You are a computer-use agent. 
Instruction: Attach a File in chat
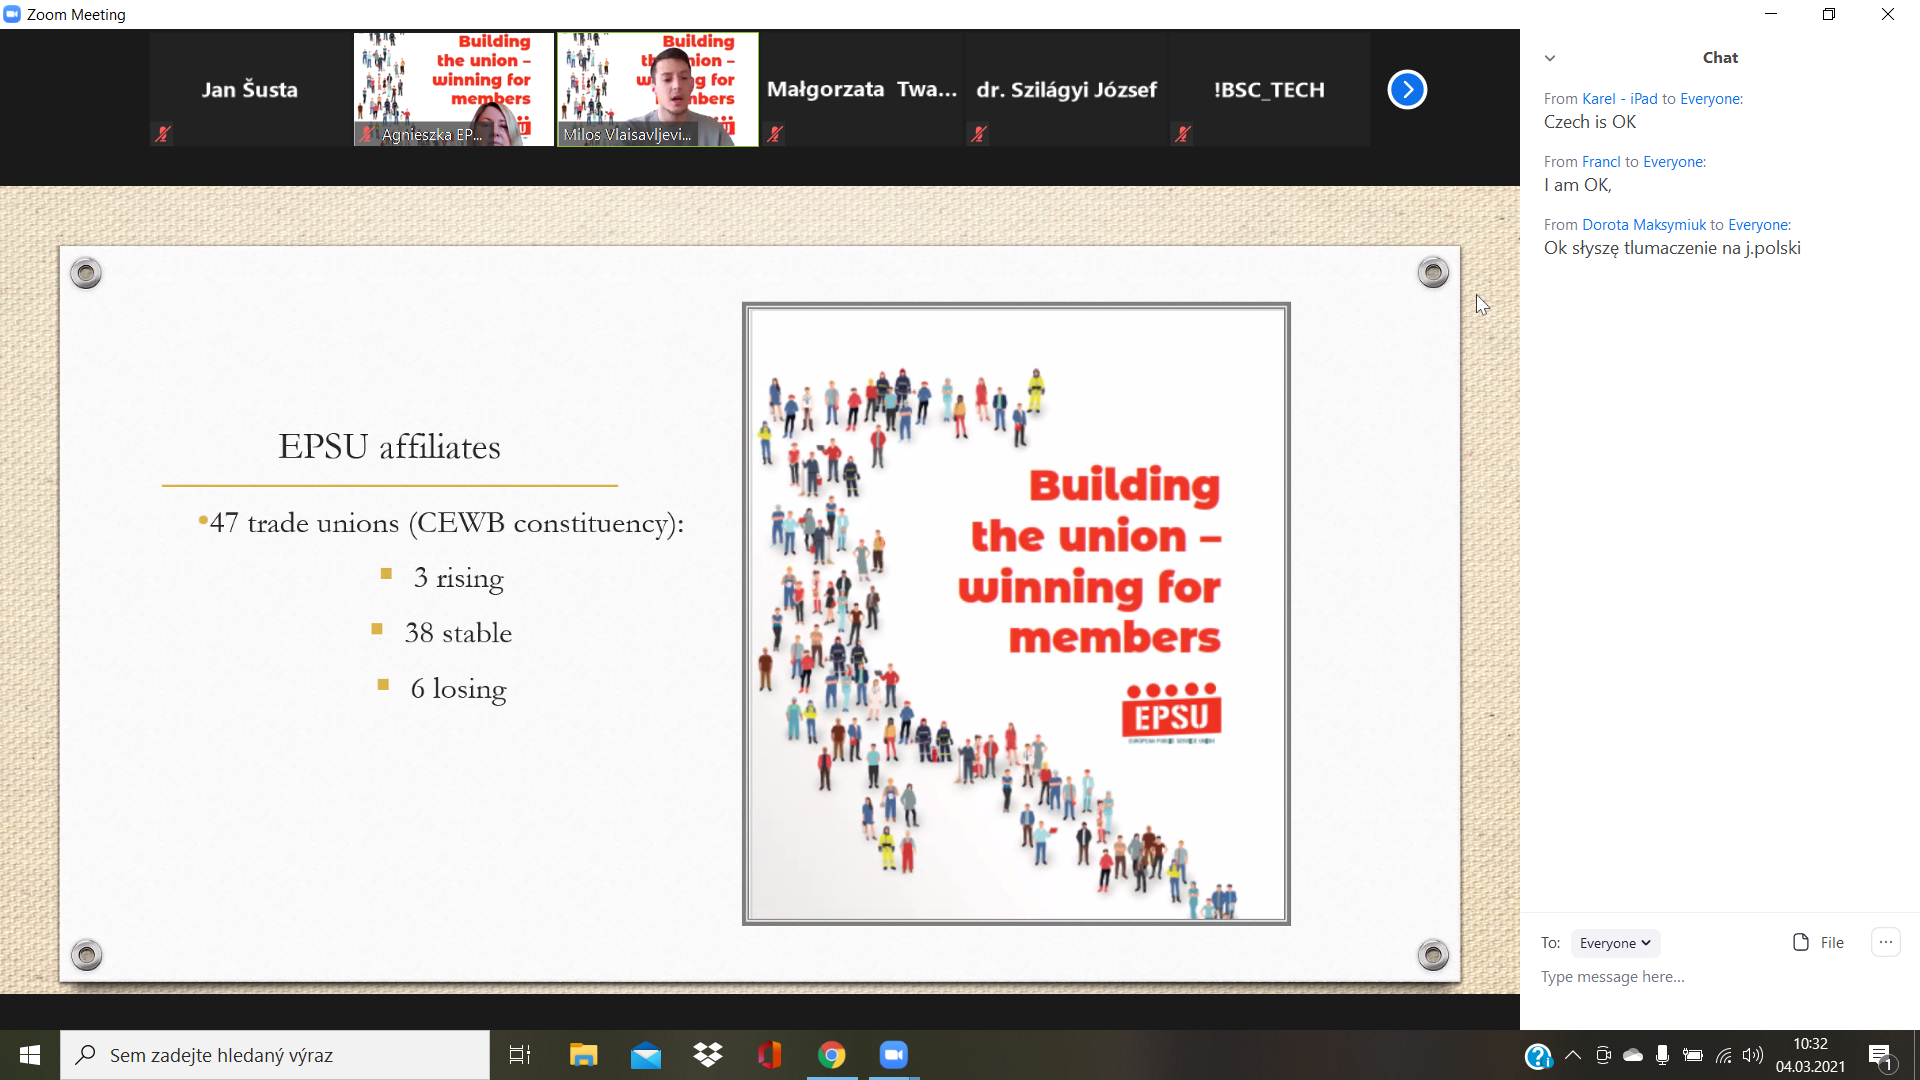(x=1819, y=942)
